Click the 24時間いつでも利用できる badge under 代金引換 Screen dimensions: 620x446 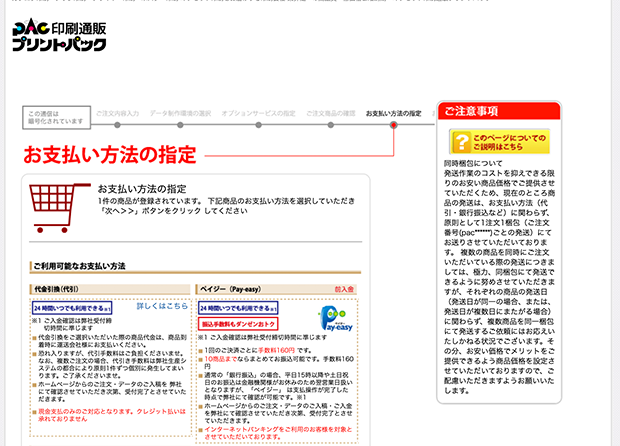[x=72, y=308]
